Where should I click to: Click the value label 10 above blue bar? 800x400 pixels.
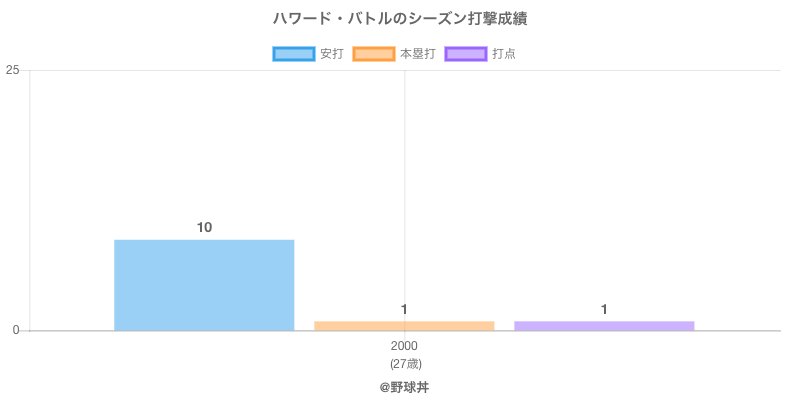204,228
